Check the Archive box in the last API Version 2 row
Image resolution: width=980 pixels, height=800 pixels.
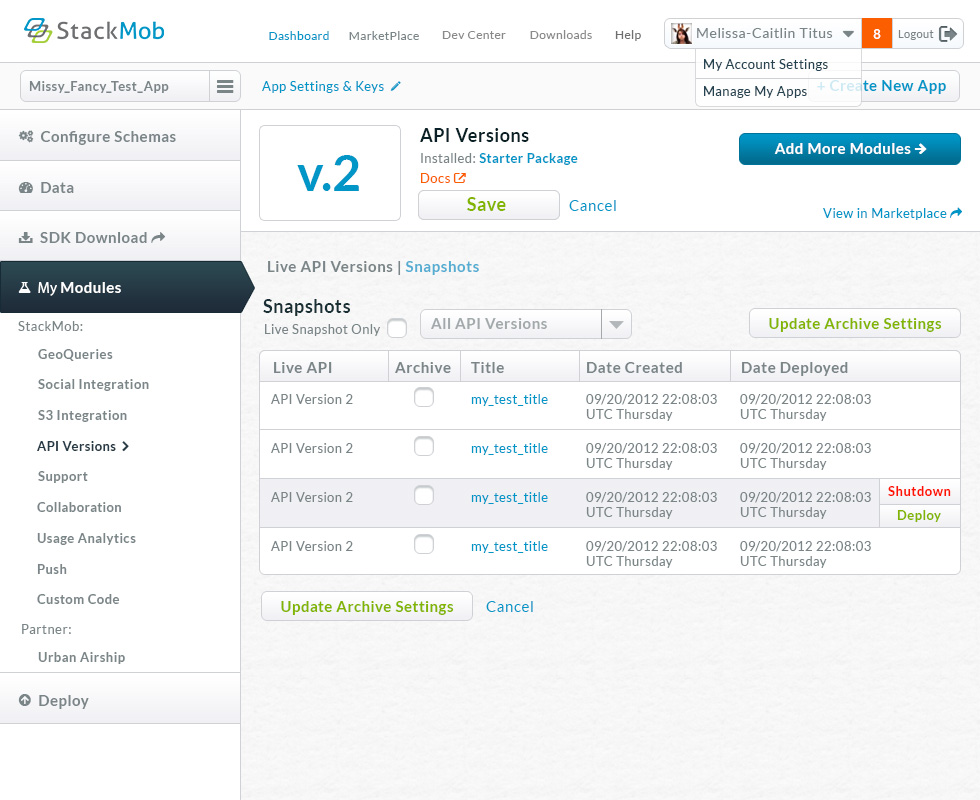click(424, 544)
